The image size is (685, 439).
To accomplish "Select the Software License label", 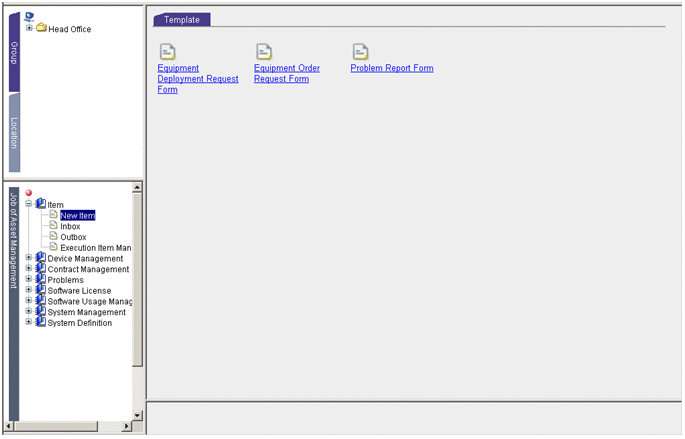I will click(x=80, y=290).
